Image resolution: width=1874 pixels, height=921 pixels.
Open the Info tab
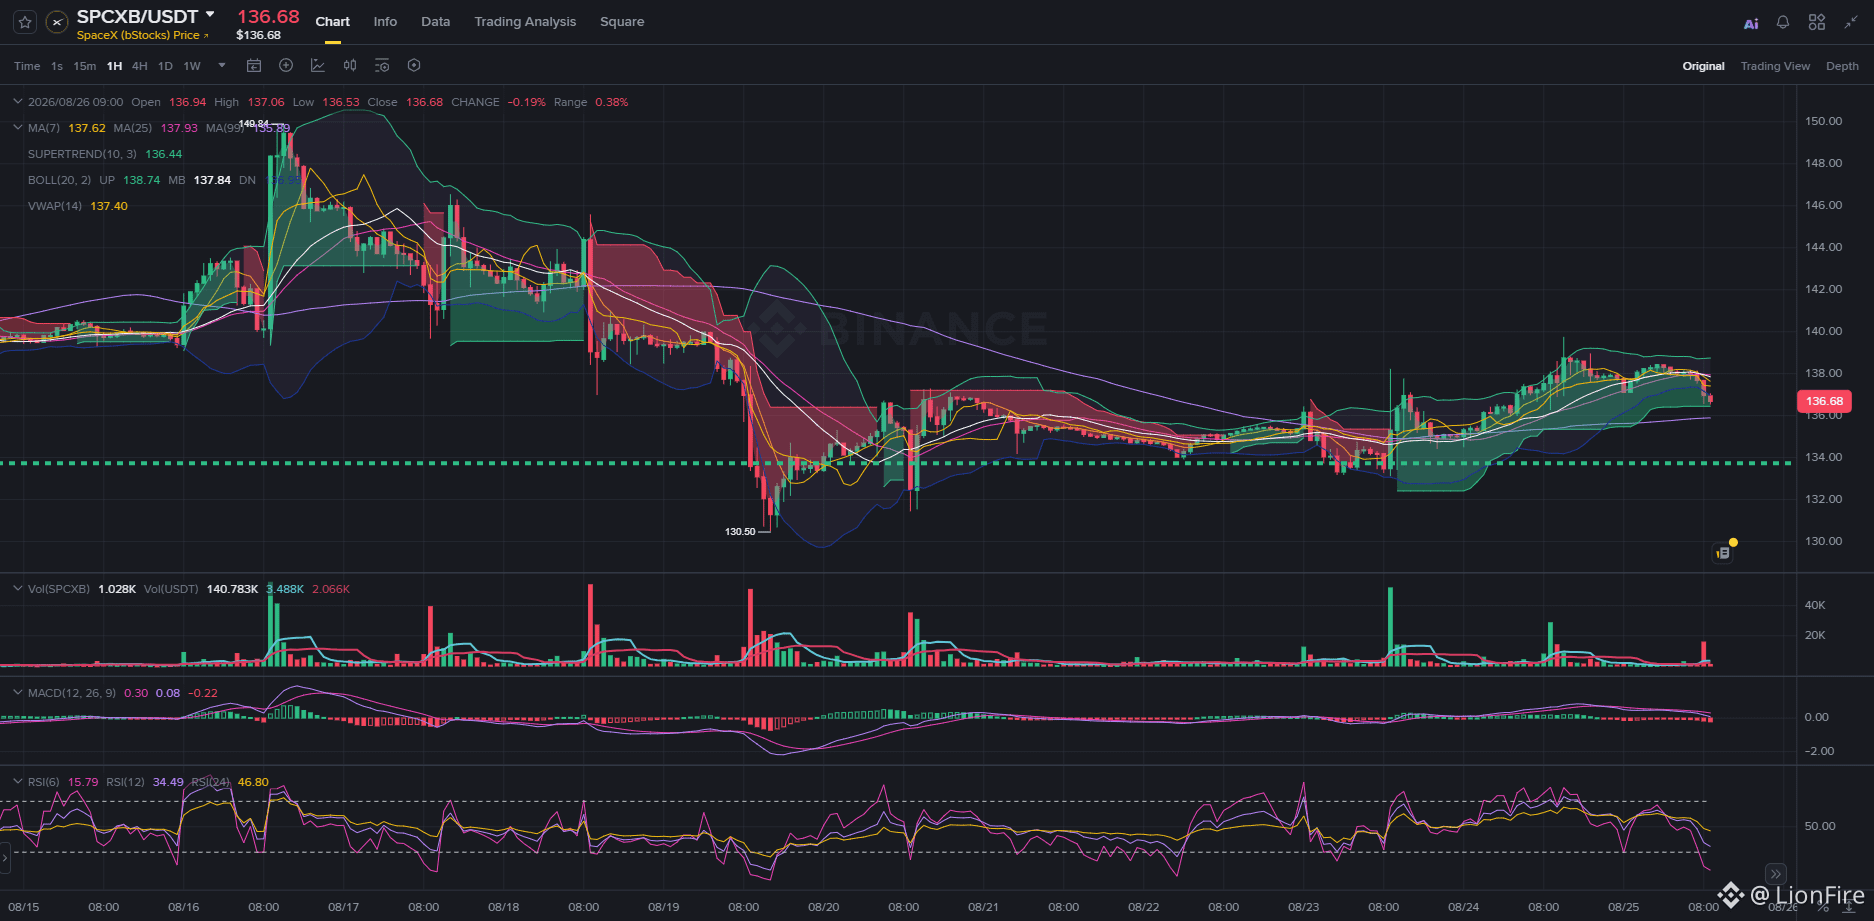coord(385,22)
